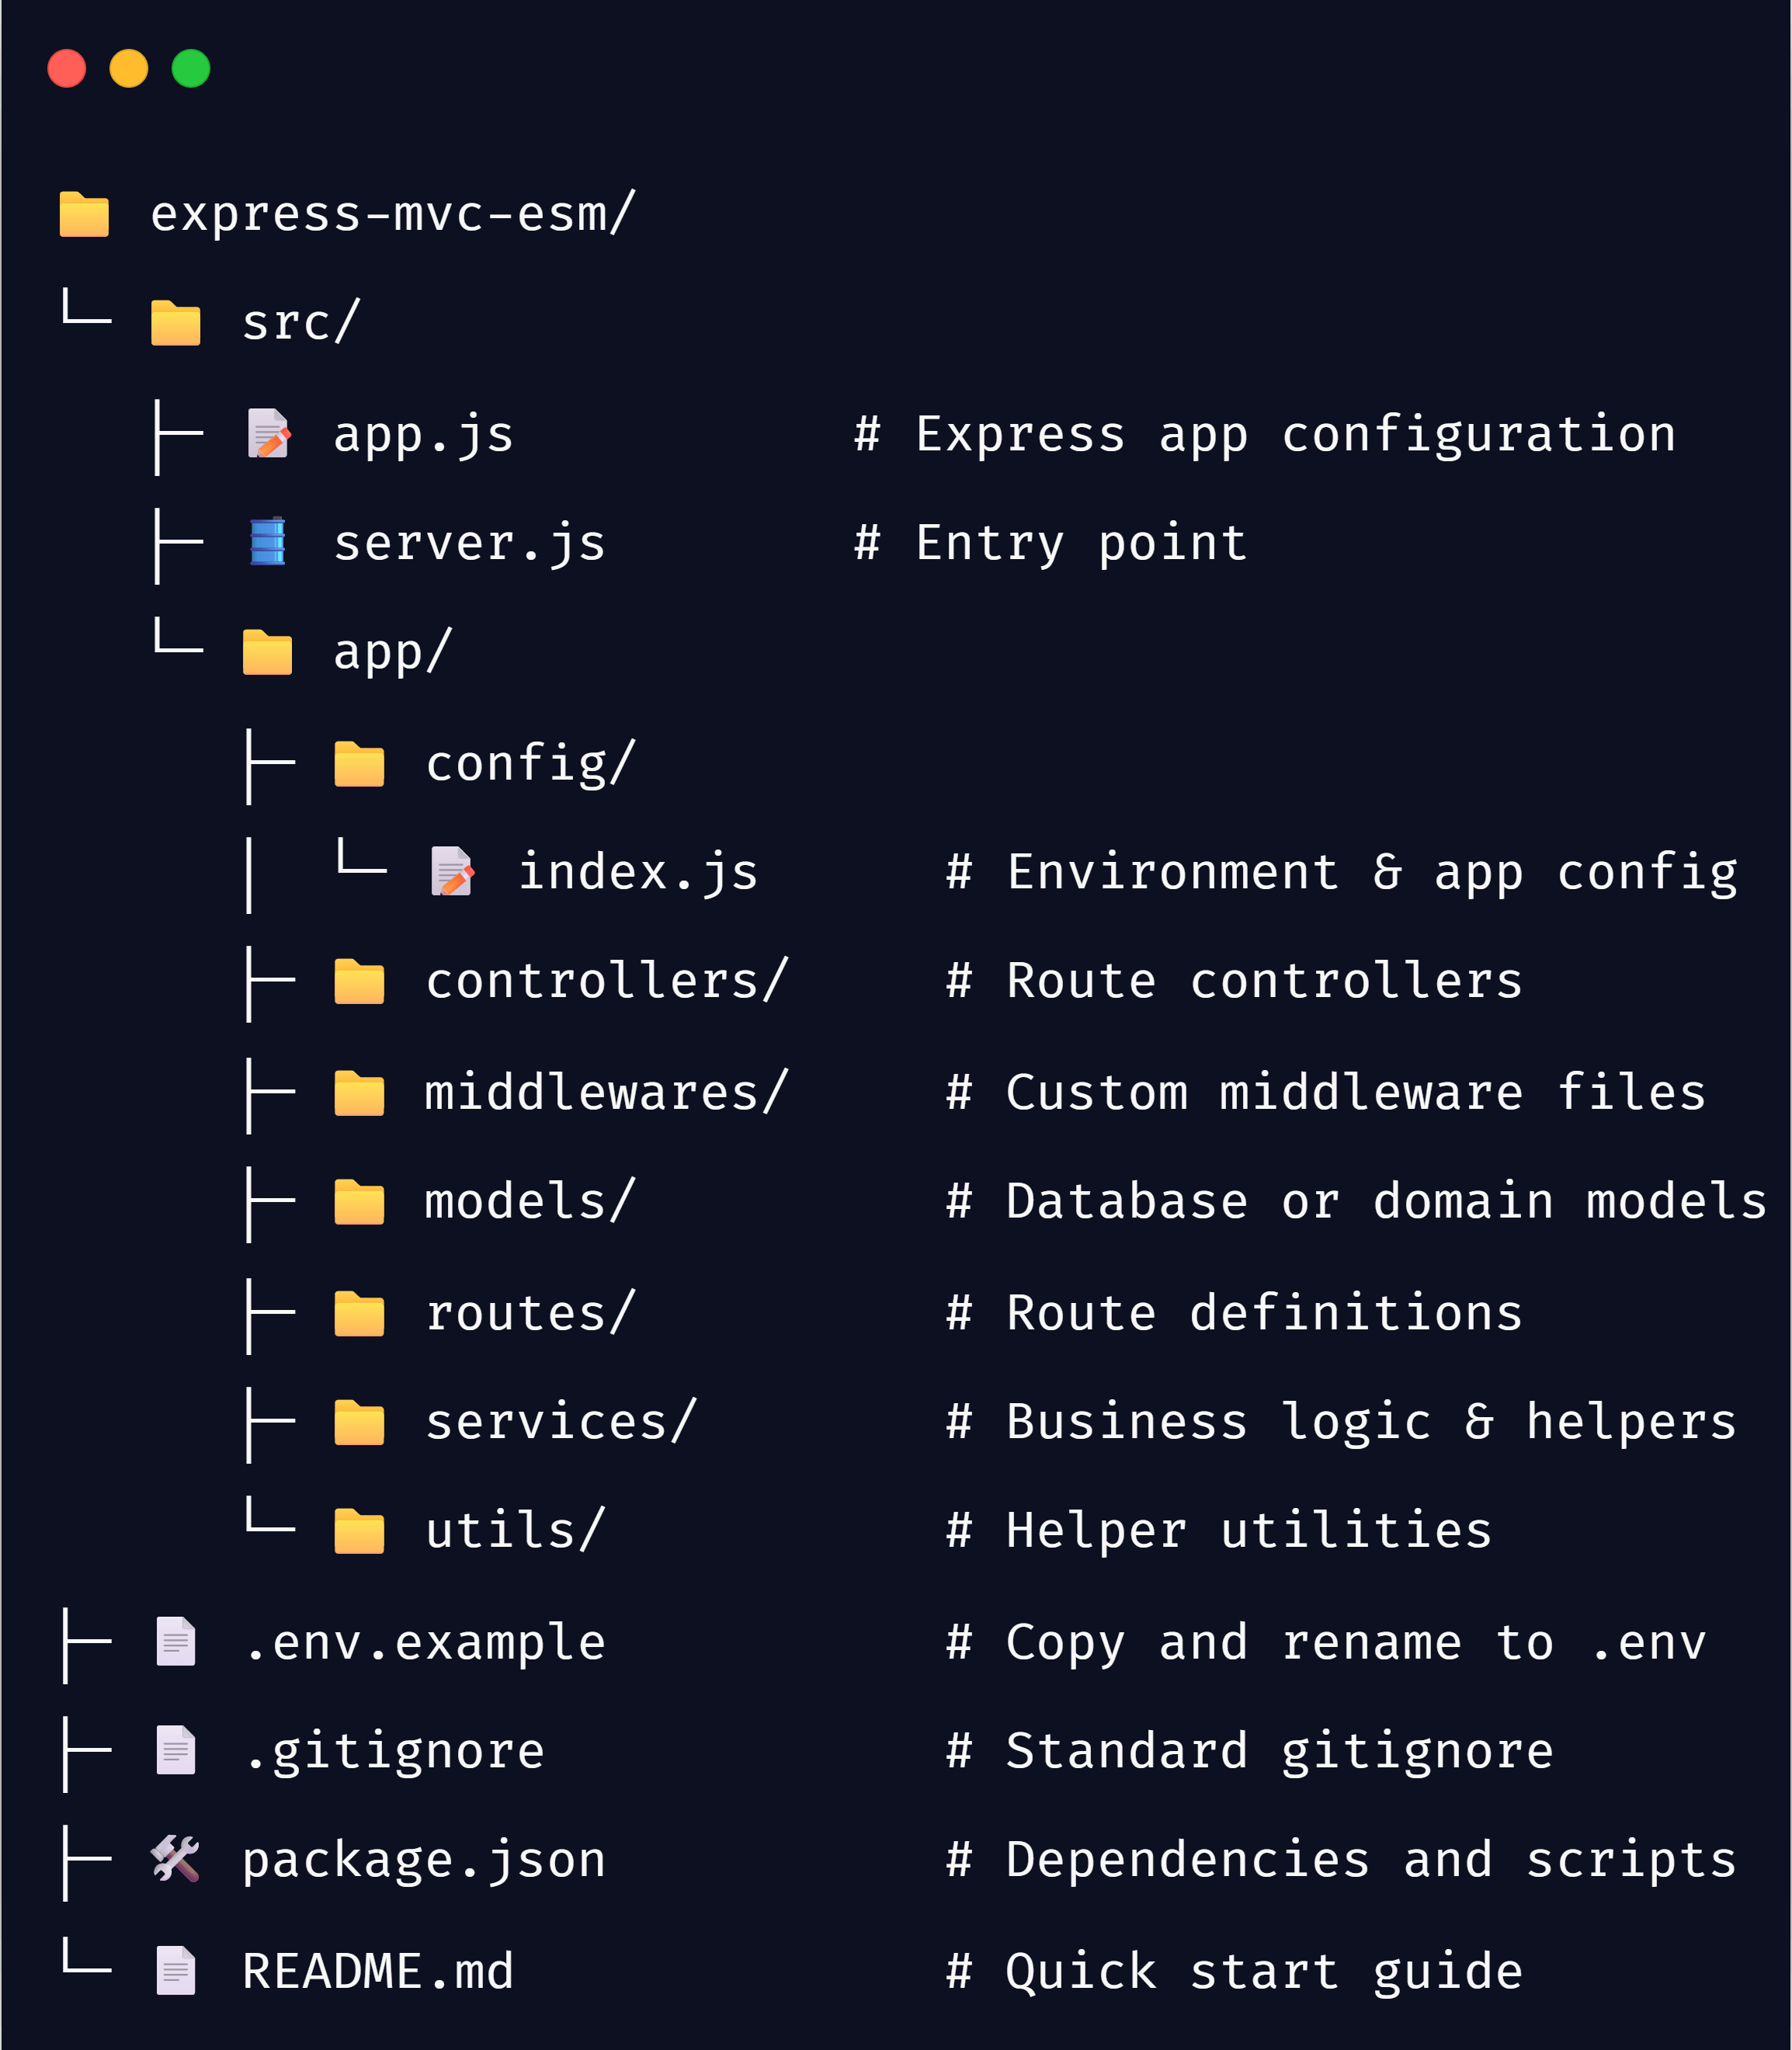Click the yellow minimize traffic light
Viewport: 1792px width, 2050px height.
tap(129, 69)
